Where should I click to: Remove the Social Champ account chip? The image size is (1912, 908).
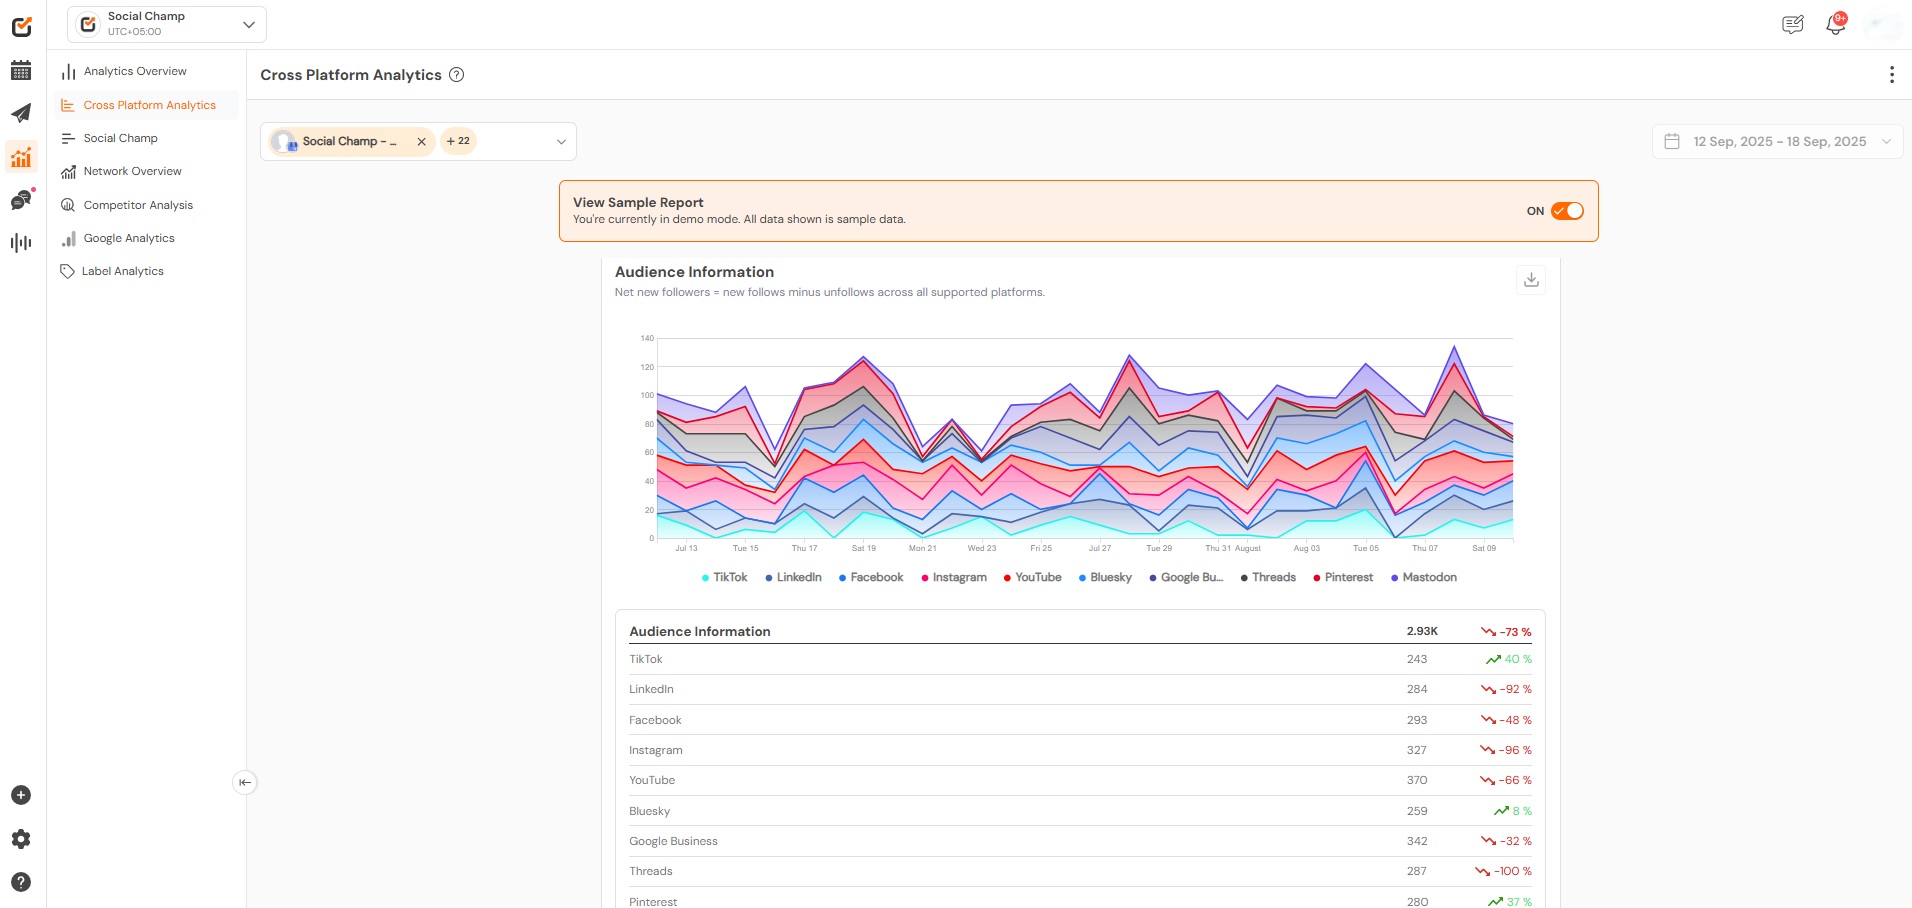422,142
